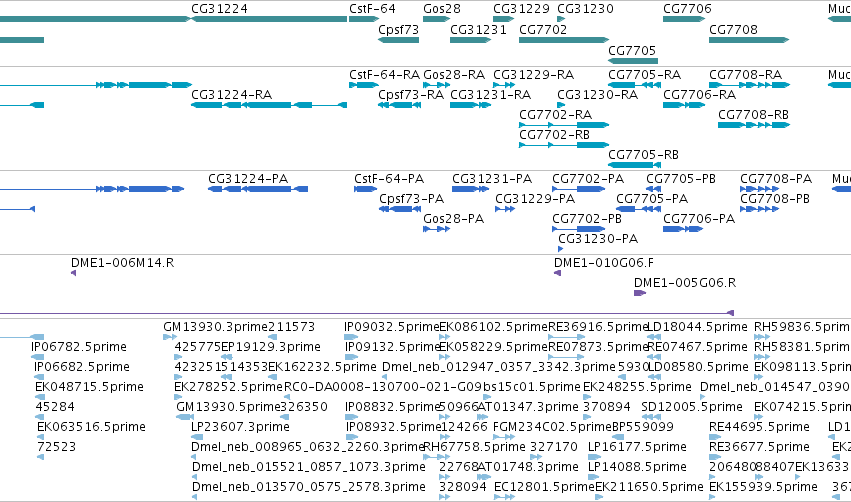Click the LD18044.5prime EST label

coord(697,327)
